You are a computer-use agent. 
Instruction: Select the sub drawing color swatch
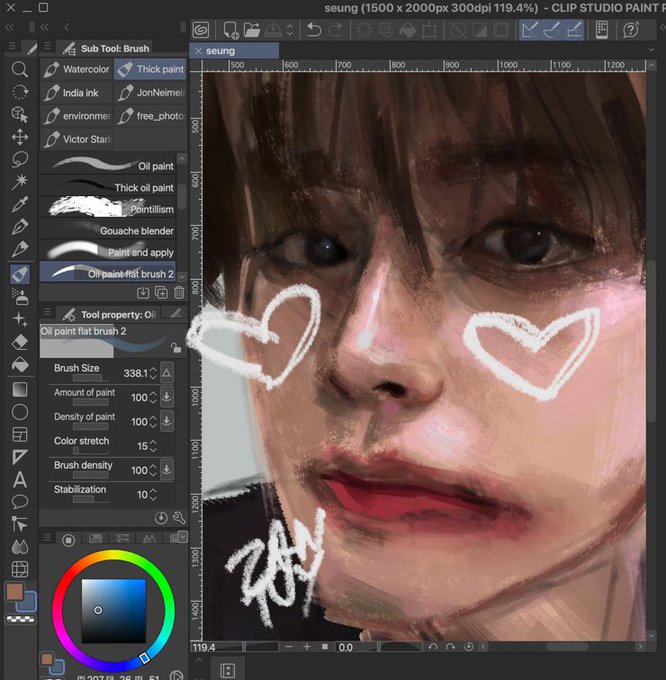28,603
